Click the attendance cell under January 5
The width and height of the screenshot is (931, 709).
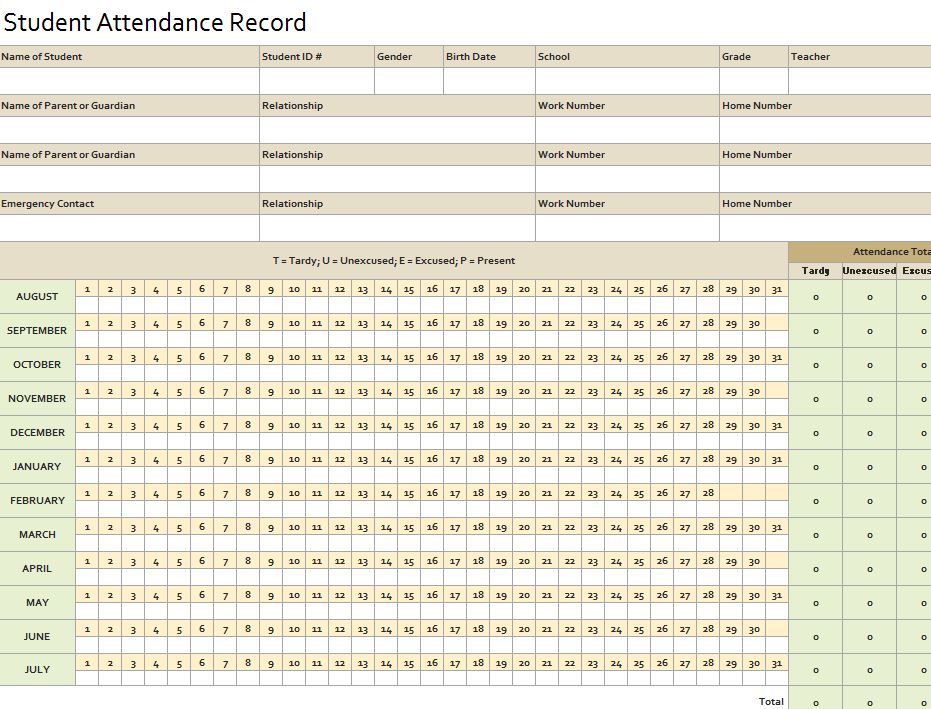pyautogui.click(x=179, y=475)
